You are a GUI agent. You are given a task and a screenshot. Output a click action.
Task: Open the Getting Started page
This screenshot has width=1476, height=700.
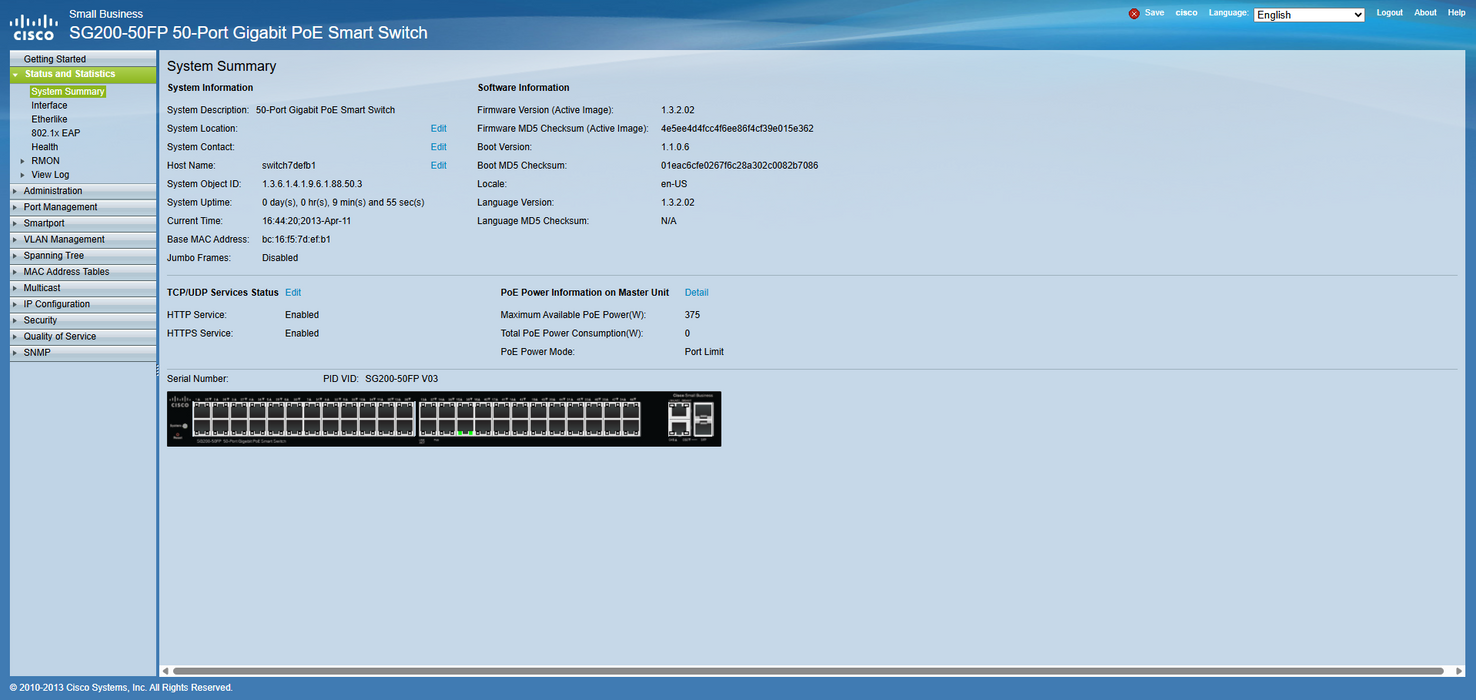pos(83,59)
